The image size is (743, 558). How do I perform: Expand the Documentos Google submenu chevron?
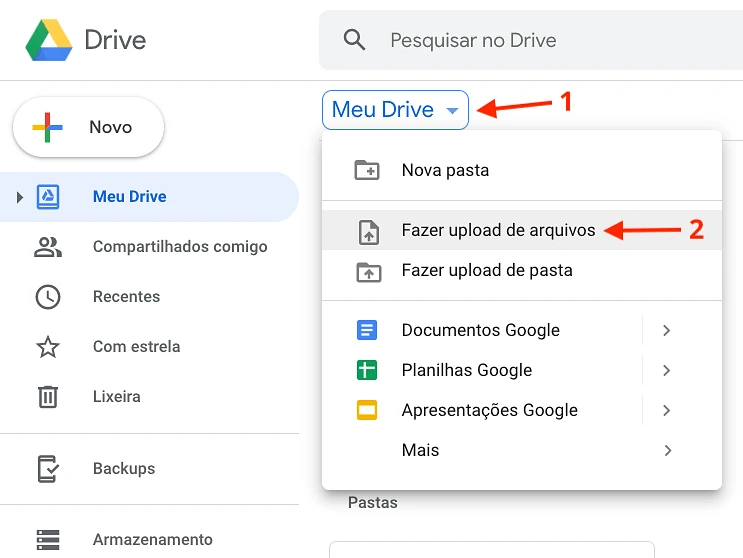pyautogui.click(x=667, y=330)
